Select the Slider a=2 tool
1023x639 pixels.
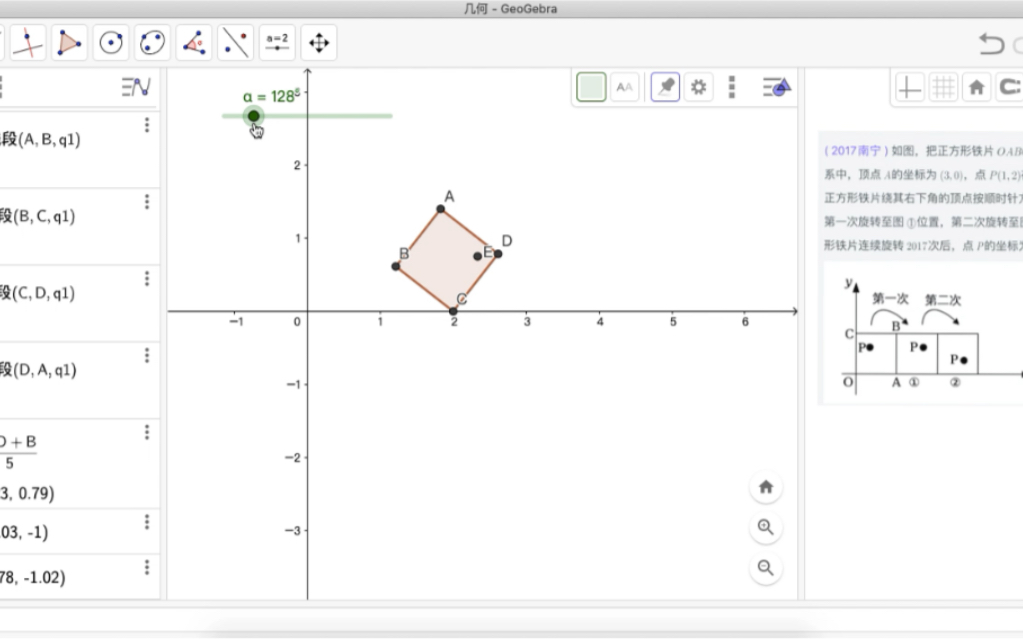point(277,43)
